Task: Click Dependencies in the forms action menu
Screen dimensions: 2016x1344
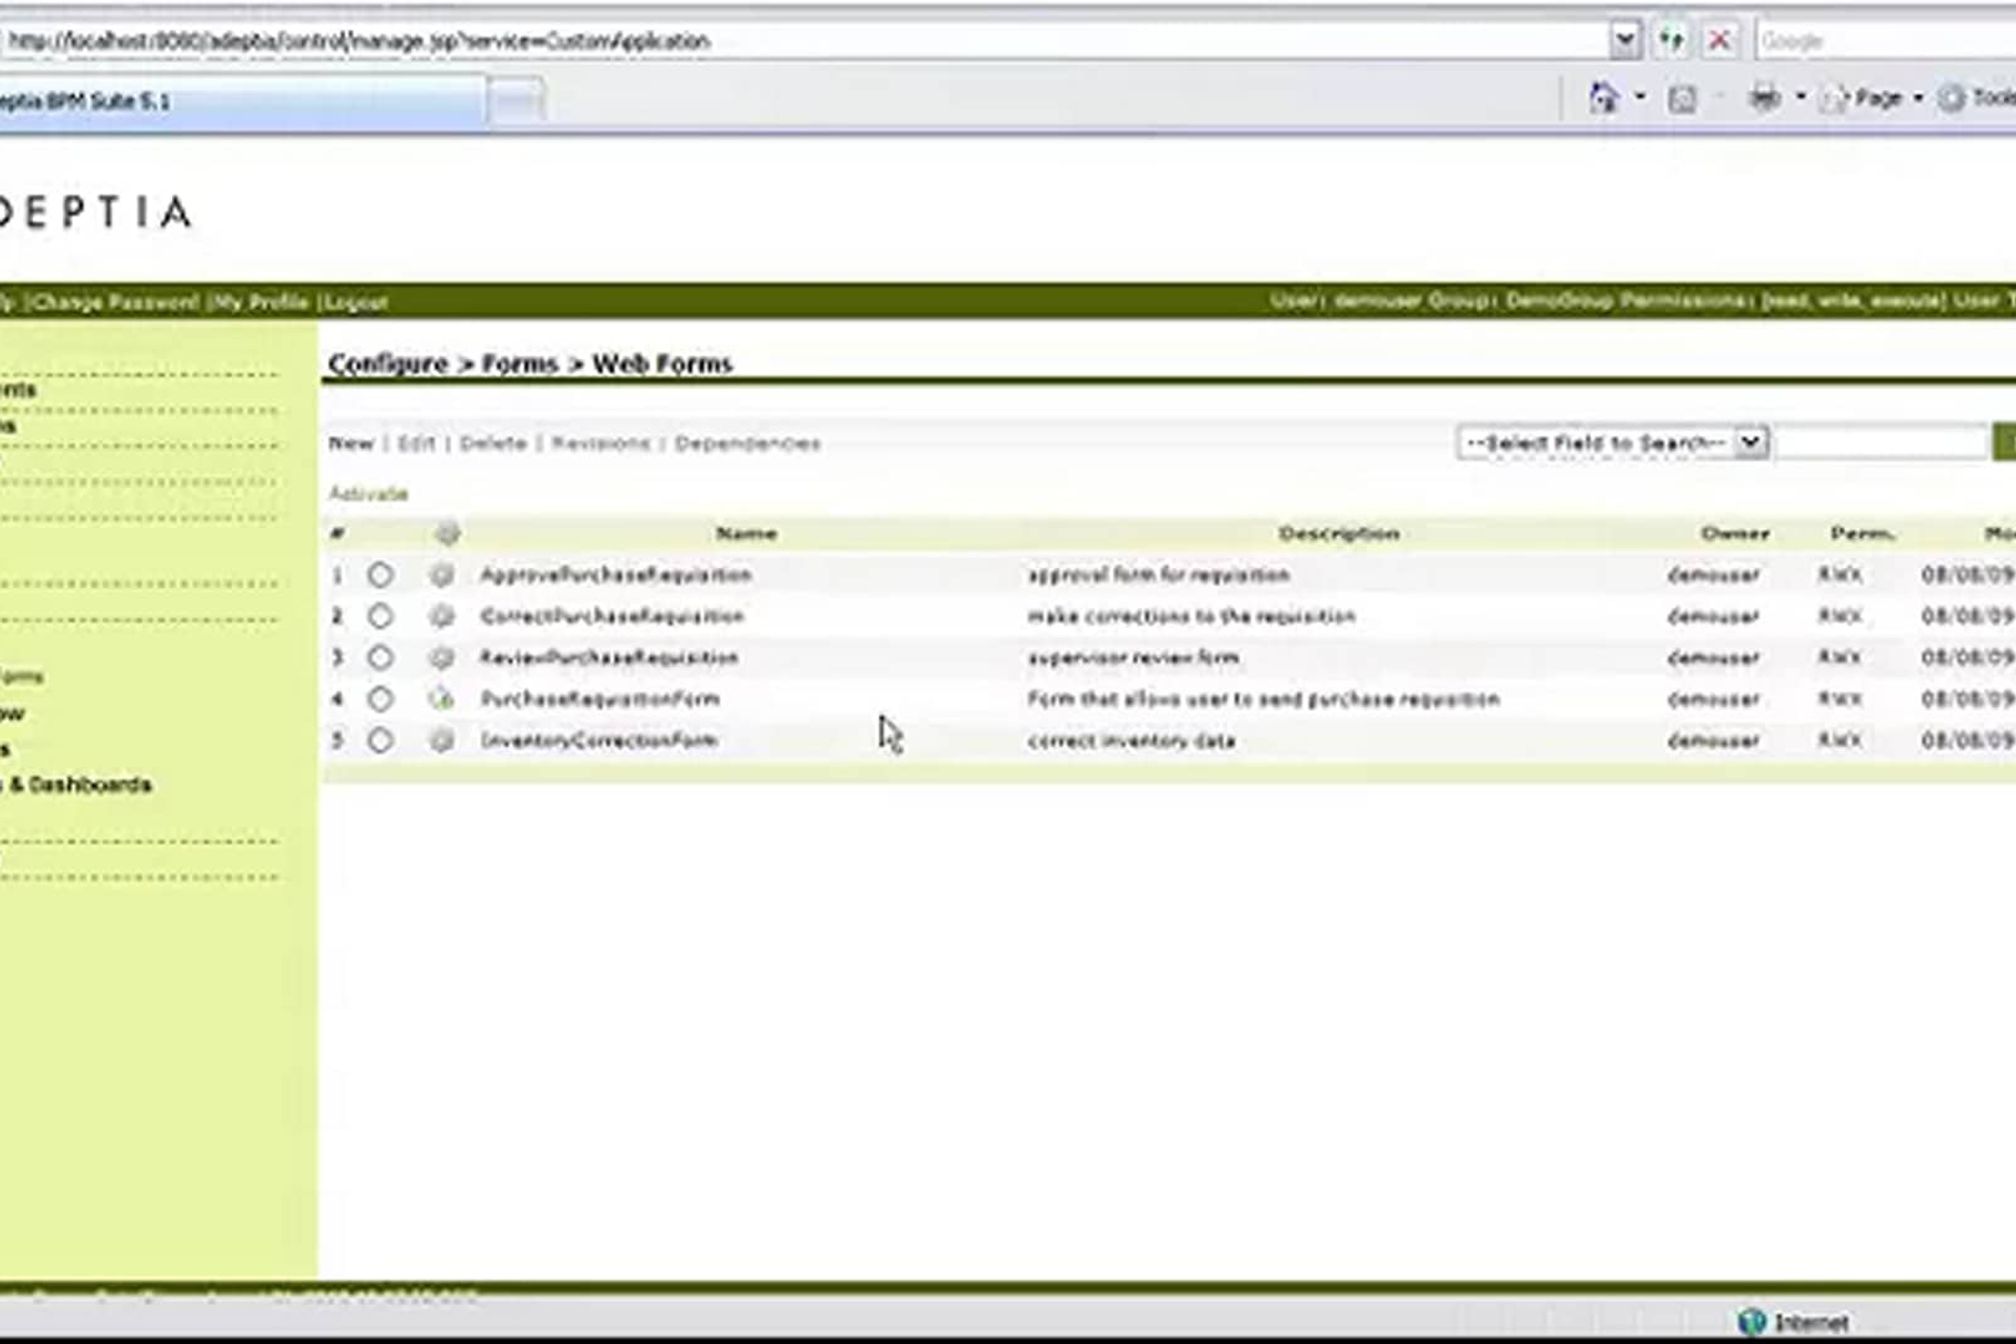Action: (x=747, y=443)
